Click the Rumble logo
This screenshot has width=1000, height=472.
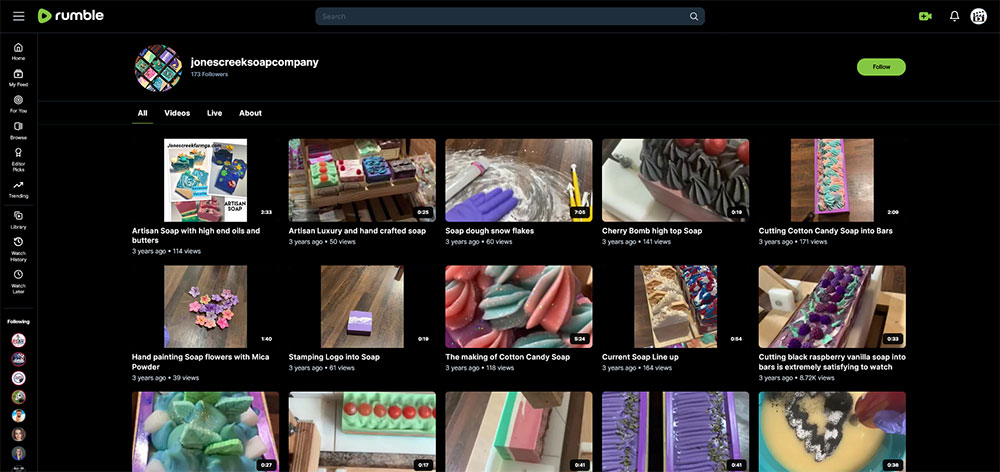pos(71,16)
